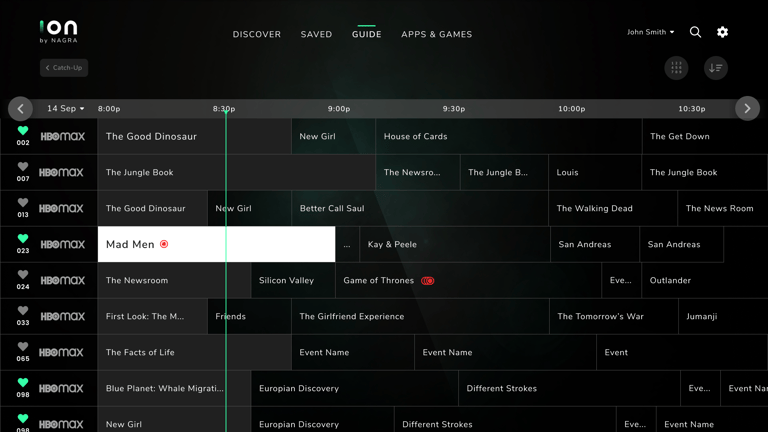The image size is (768, 432).
Task: Select The Newsro... on channel 007
Action: (x=418, y=172)
